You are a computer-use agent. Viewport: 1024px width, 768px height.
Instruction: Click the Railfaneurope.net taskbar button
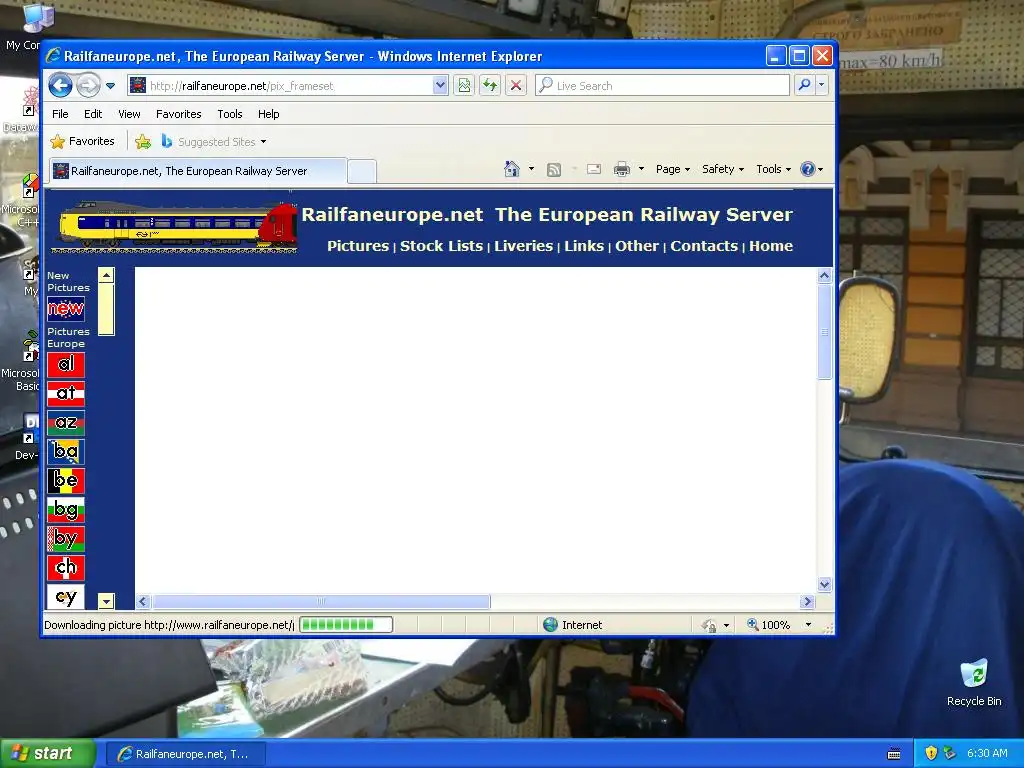tap(185, 754)
